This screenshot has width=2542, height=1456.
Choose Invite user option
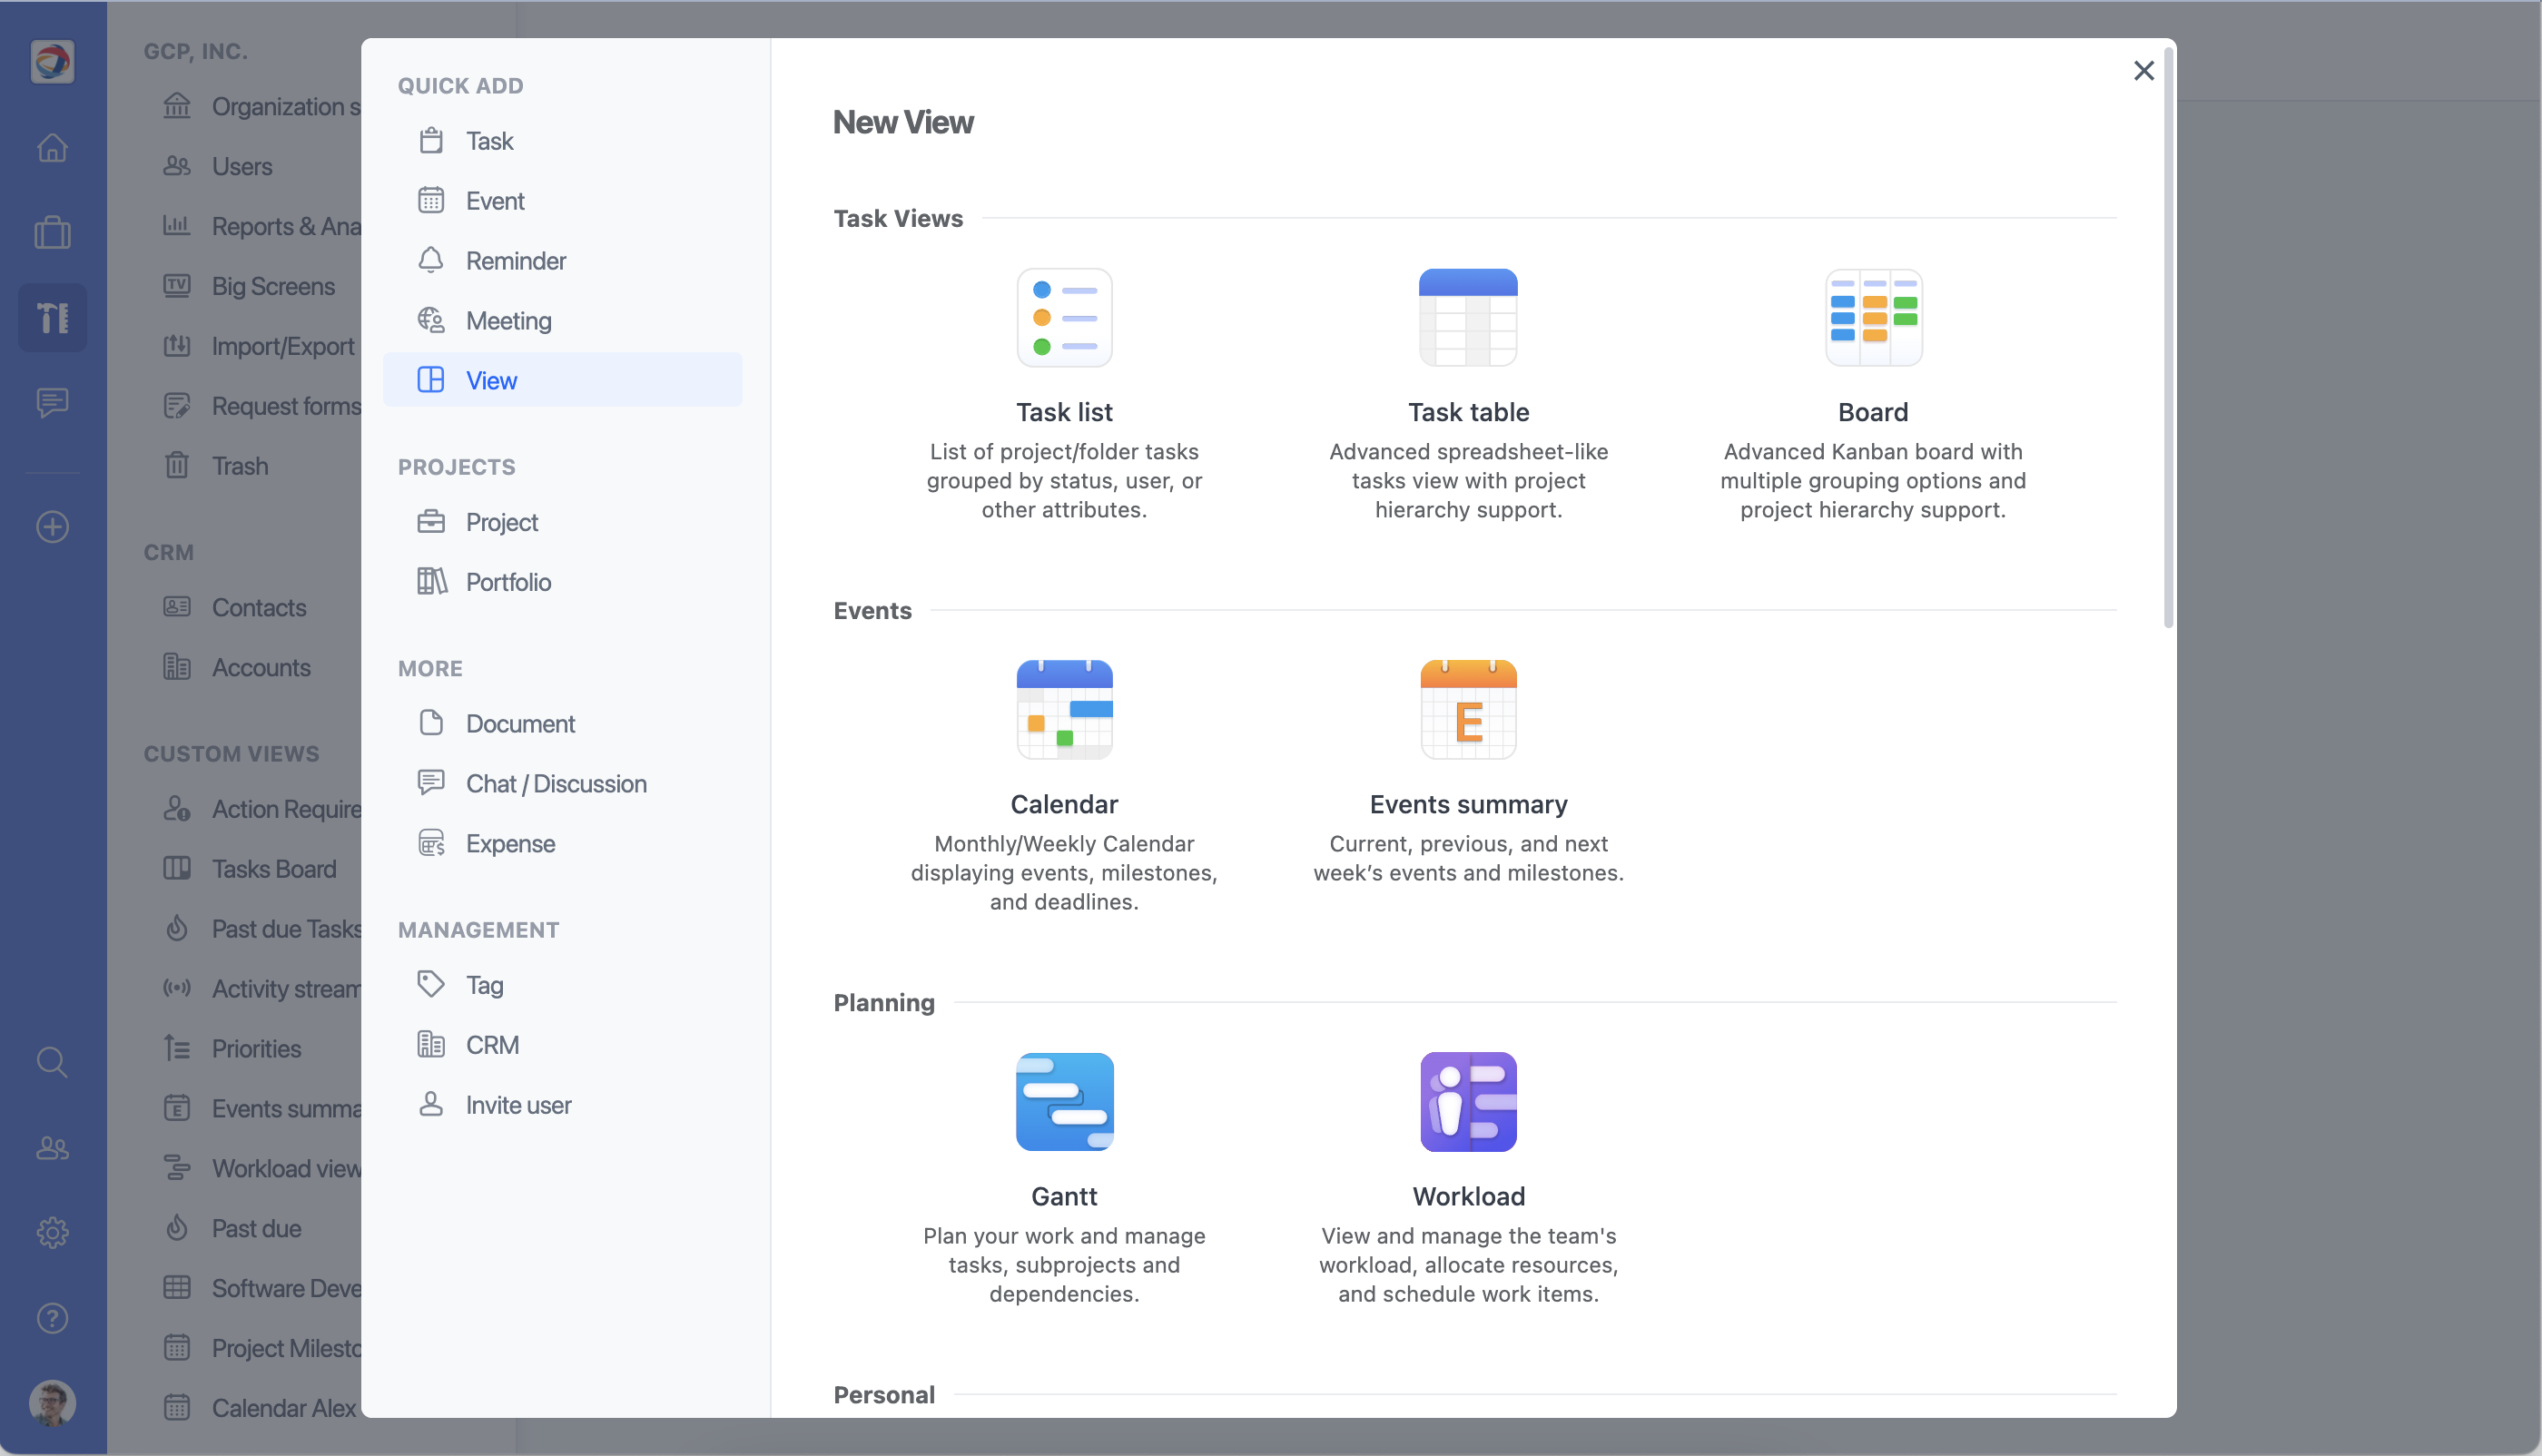point(562,1105)
